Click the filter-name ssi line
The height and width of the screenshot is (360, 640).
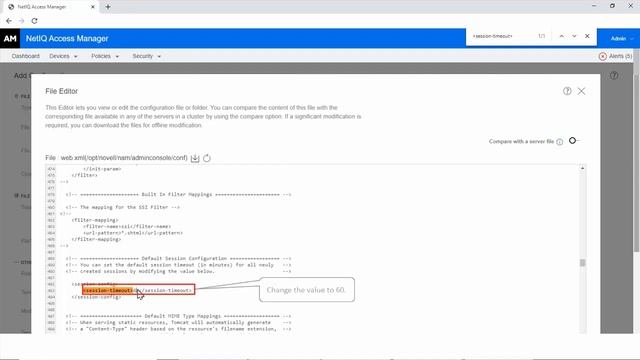pos(127,227)
